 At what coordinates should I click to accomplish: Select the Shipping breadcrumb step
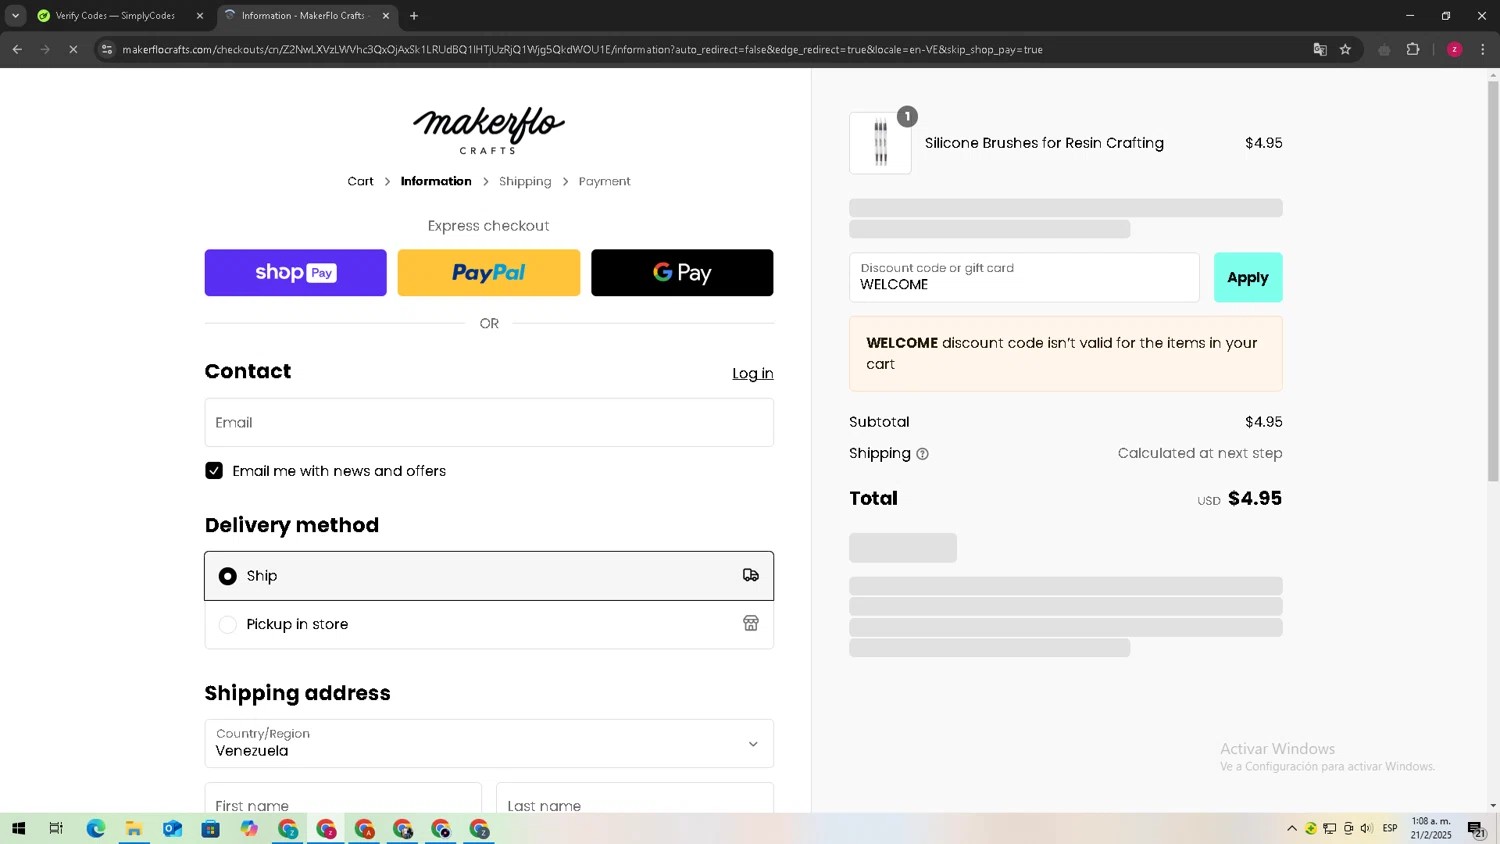coord(525,181)
